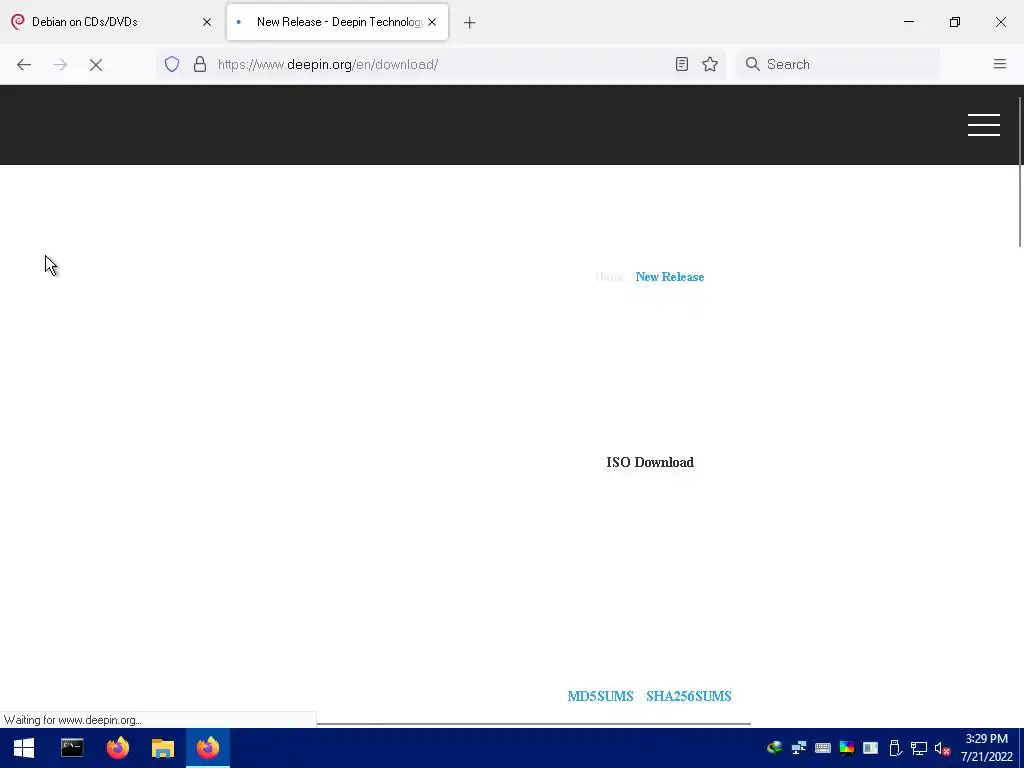Close the Debian on CDs/DVDs tab
The image size is (1024, 768).
[207, 22]
